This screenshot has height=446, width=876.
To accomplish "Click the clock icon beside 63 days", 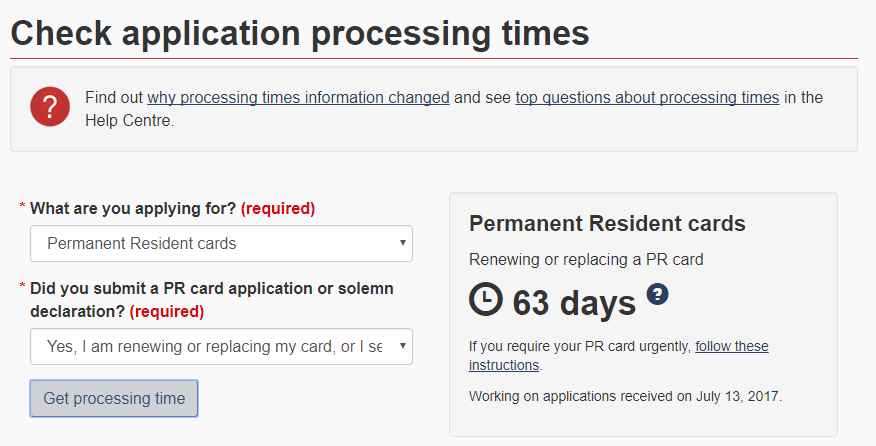I will point(486,300).
